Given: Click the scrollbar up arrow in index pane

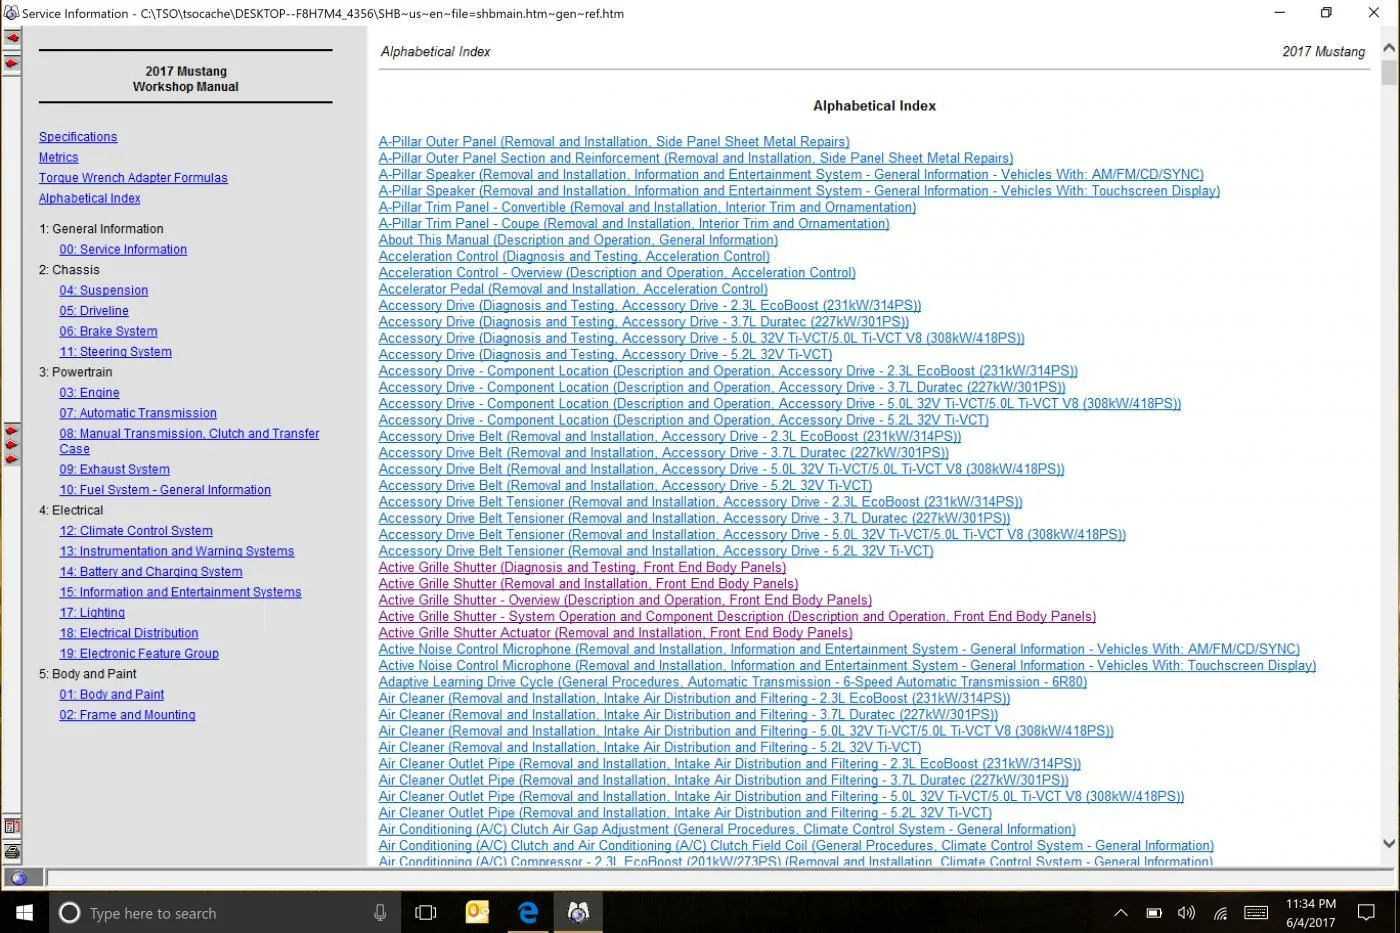Looking at the screenshot, I should coord(1389,48).
